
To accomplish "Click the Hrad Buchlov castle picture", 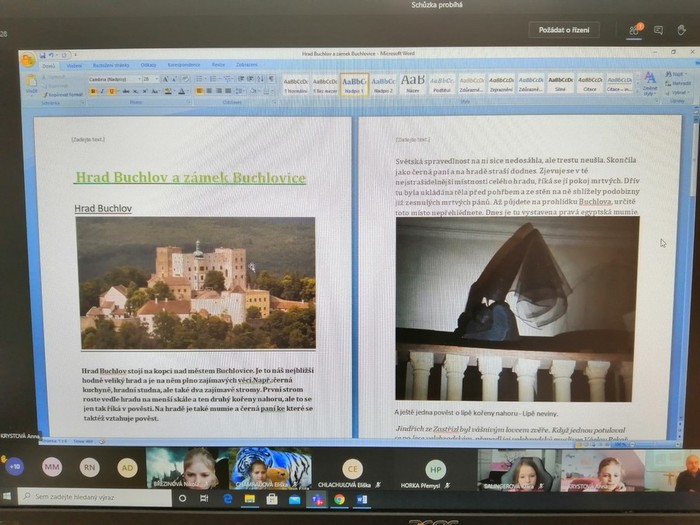I will tap(196, 283).
